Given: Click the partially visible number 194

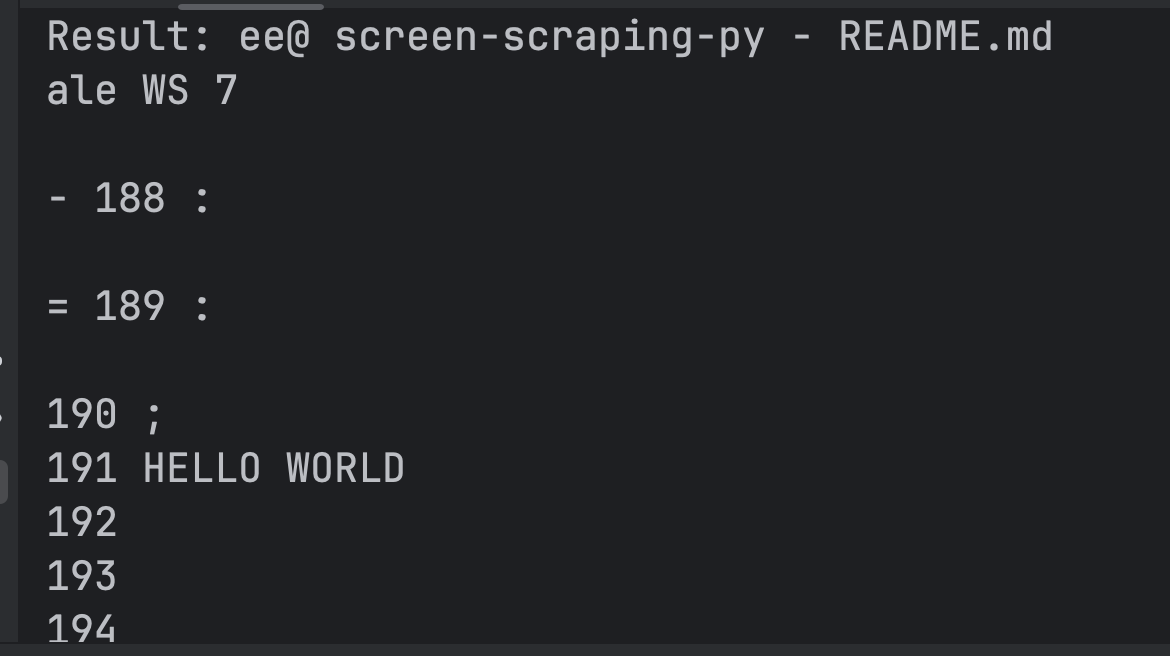Looking at the screenshot, I should [82, 628].
